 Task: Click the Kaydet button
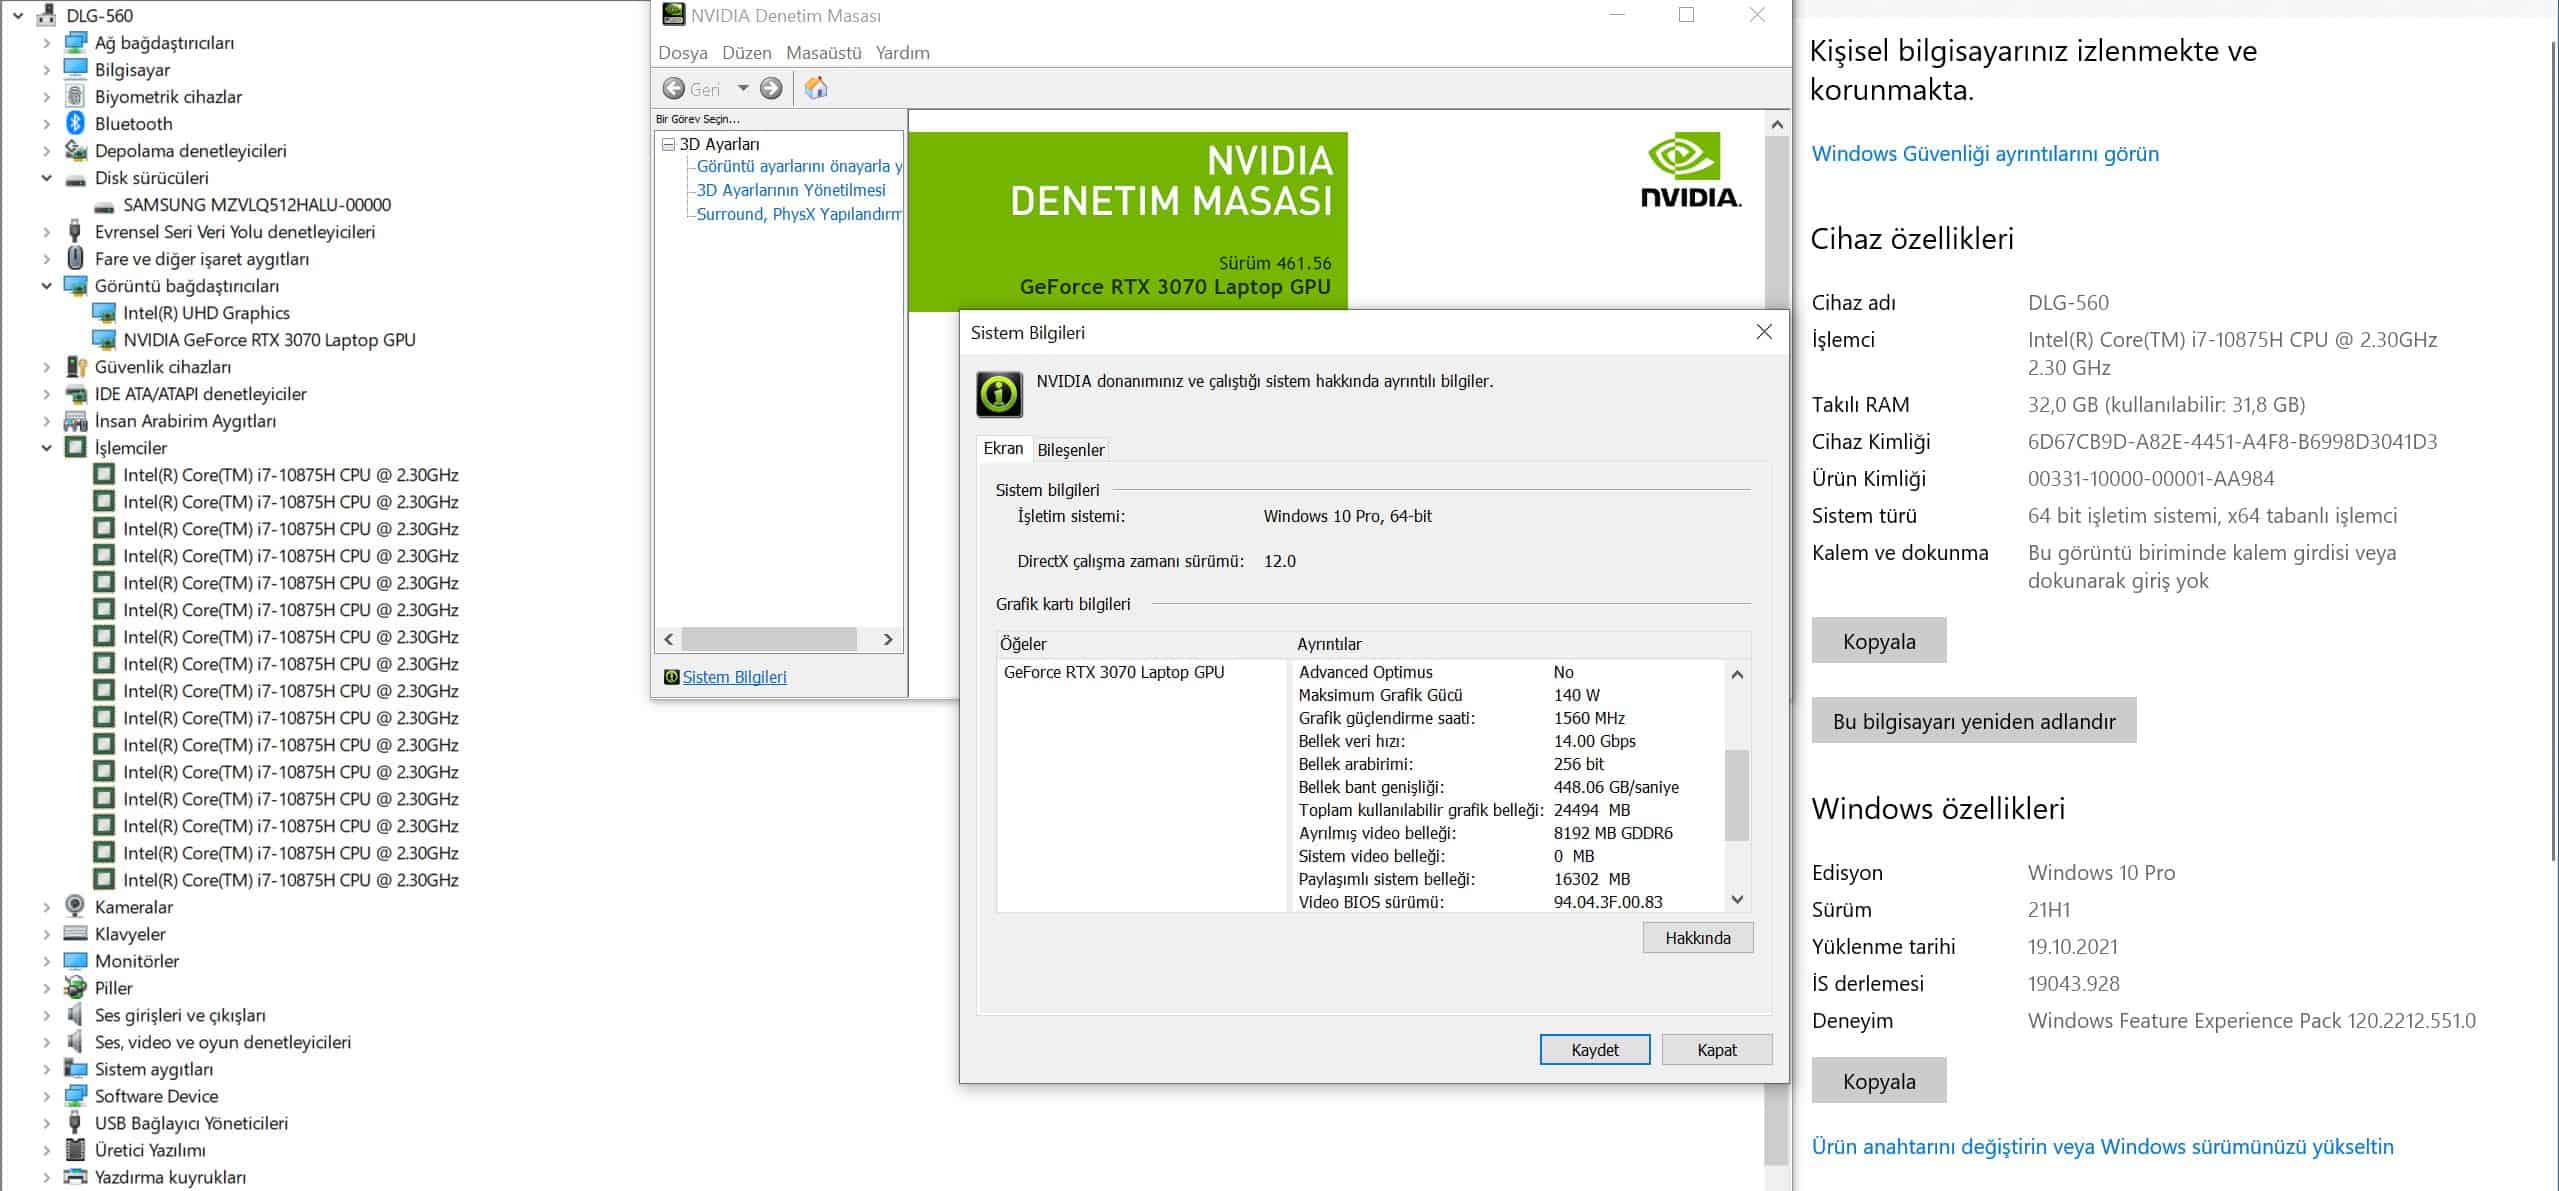coord(1594,1049)
